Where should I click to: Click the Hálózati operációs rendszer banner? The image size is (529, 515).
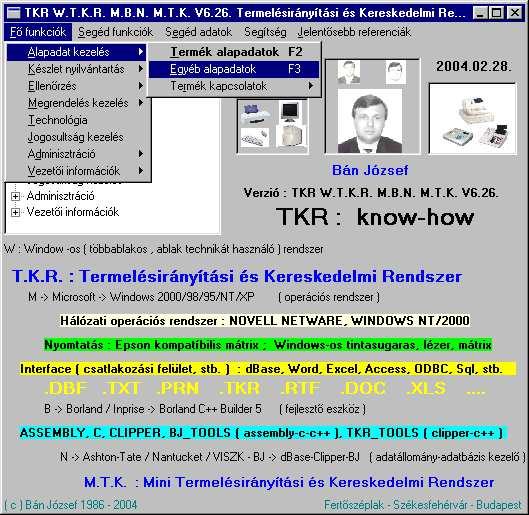pyautogui.click(x=265, y=320)
